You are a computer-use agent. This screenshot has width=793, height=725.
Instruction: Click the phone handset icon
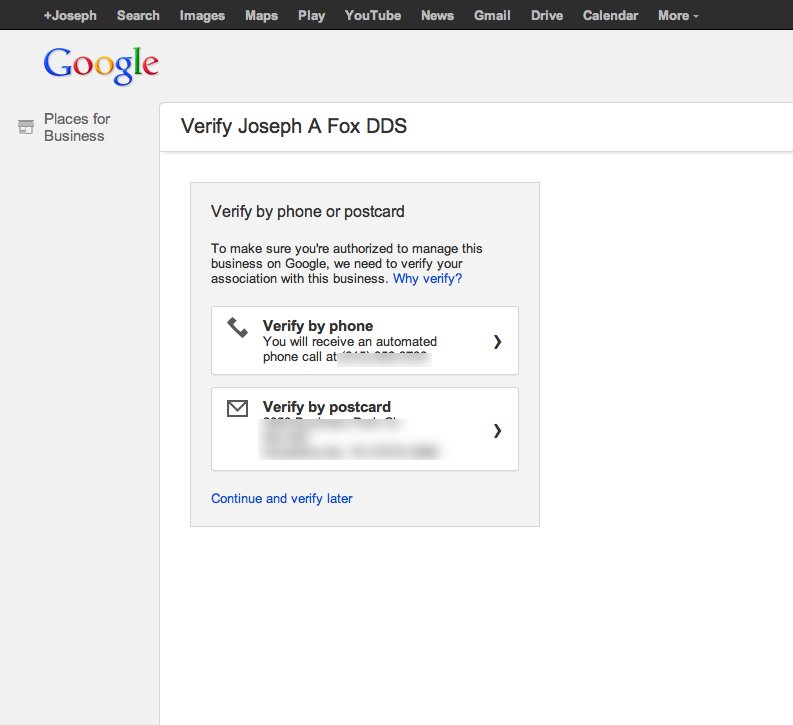point(237,328)
